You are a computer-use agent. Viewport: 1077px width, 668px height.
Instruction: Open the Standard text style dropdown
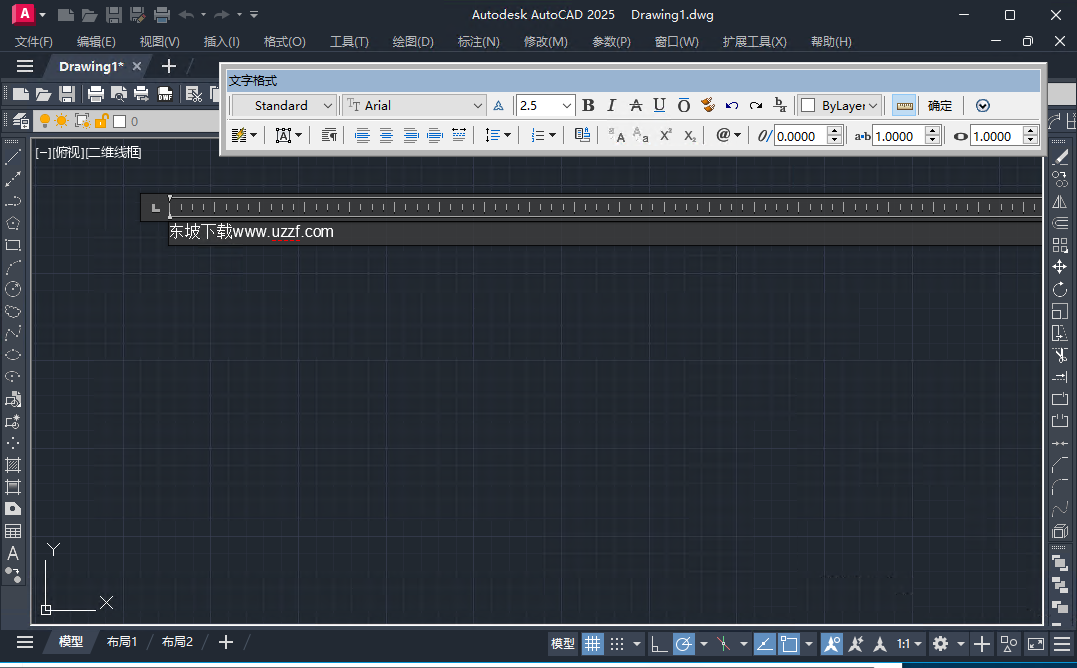coord(283,105)
